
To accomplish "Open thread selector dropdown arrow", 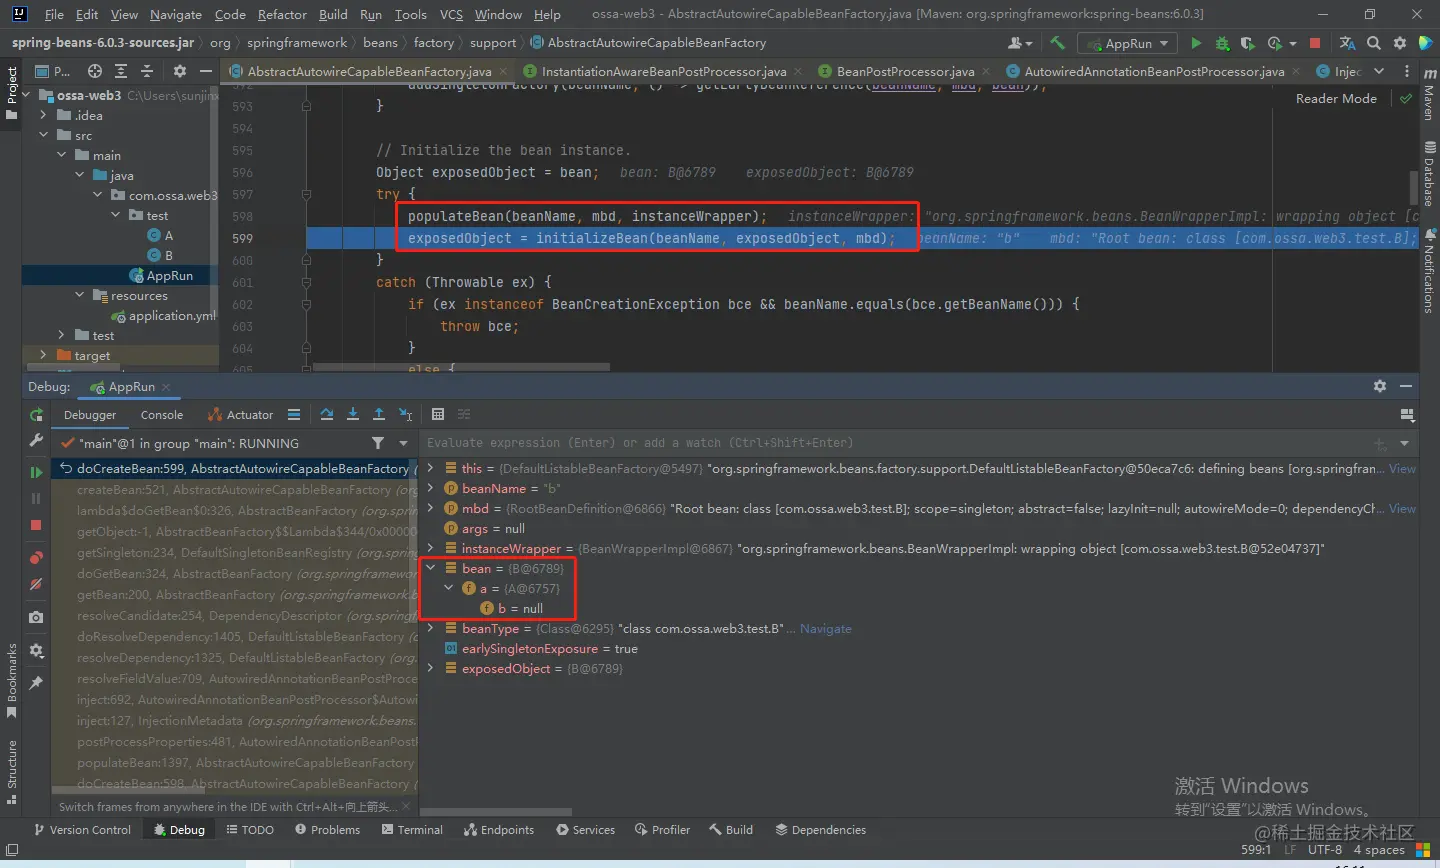I will 404,443.
